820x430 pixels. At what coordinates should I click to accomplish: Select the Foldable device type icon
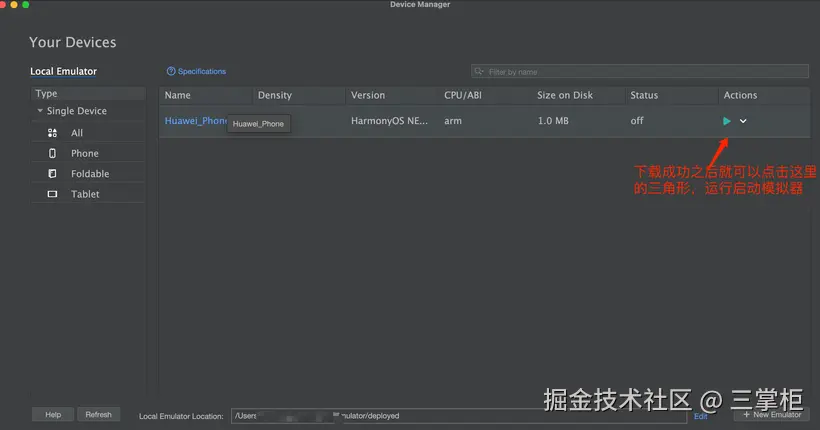point(52,174)
